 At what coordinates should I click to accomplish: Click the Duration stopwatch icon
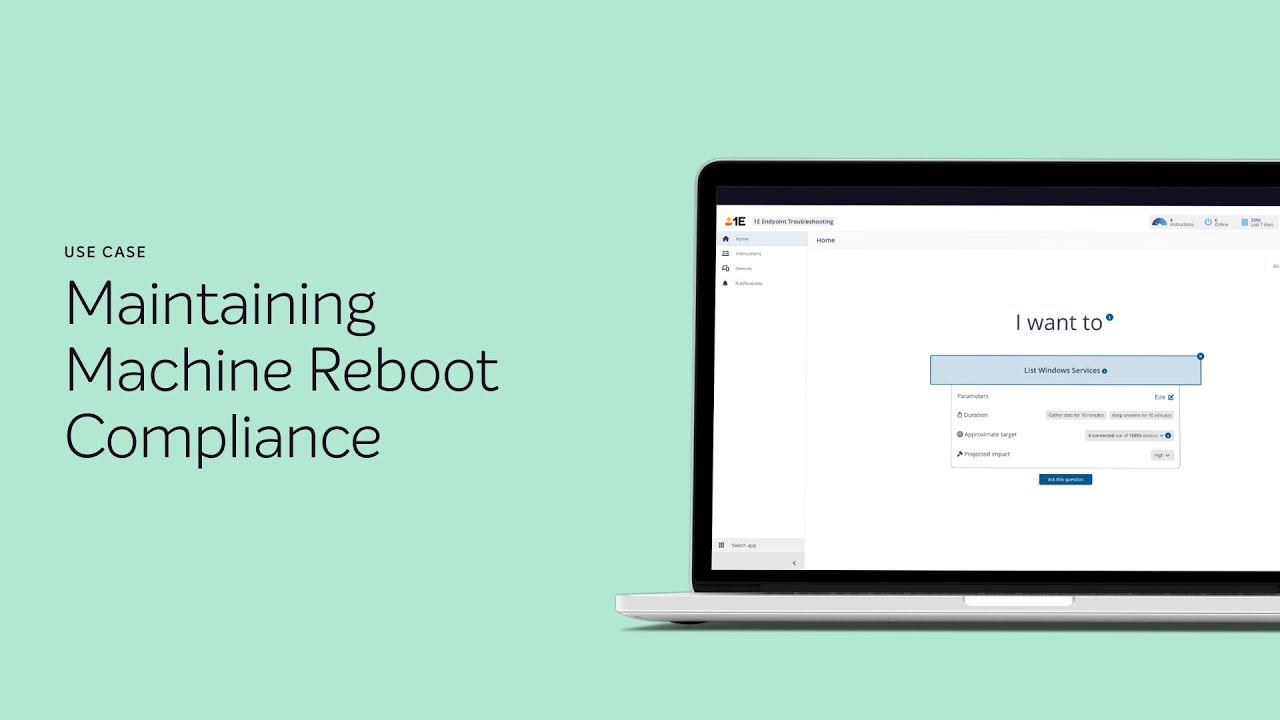click(x=960, y=415)
